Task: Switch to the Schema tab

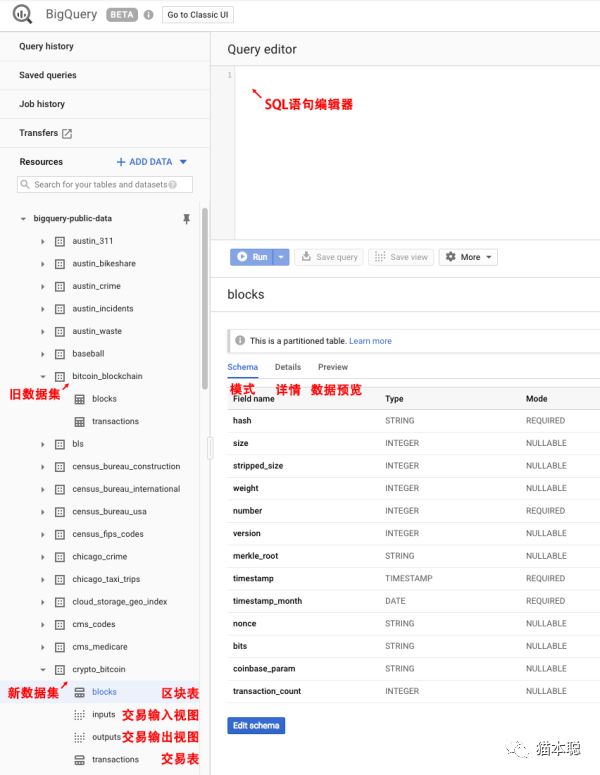Action: (x=242, y=367)
